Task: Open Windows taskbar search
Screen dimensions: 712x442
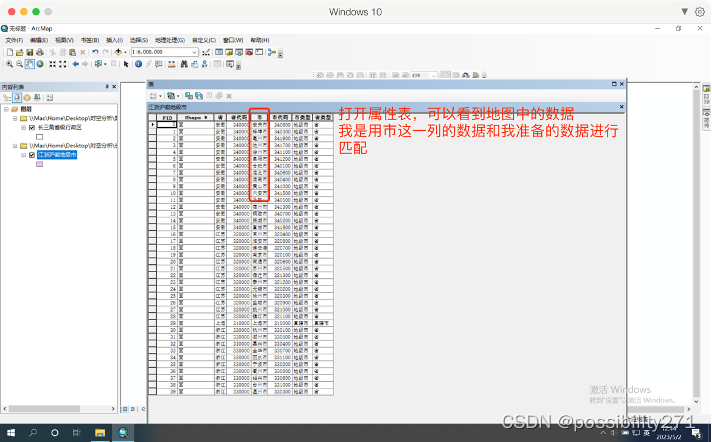Action: pyautogui.click(x=33, y=433)
